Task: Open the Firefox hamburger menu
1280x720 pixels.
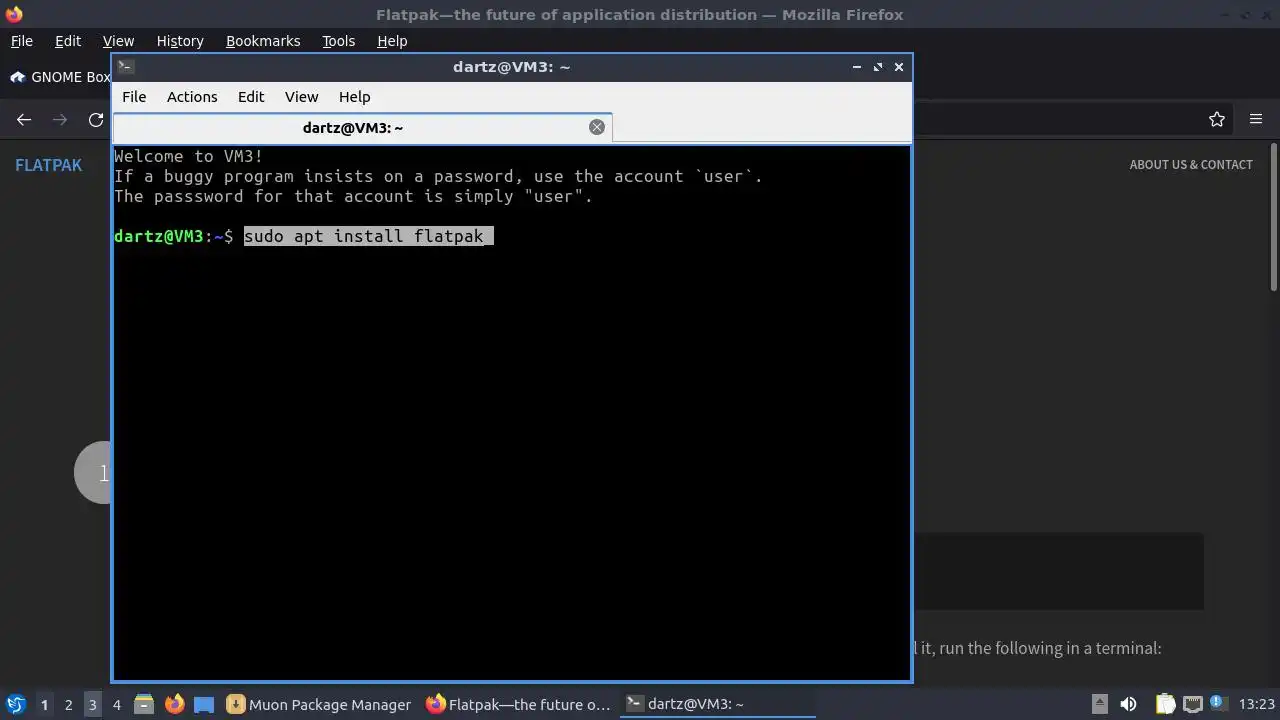Action: click(1256, 120)
